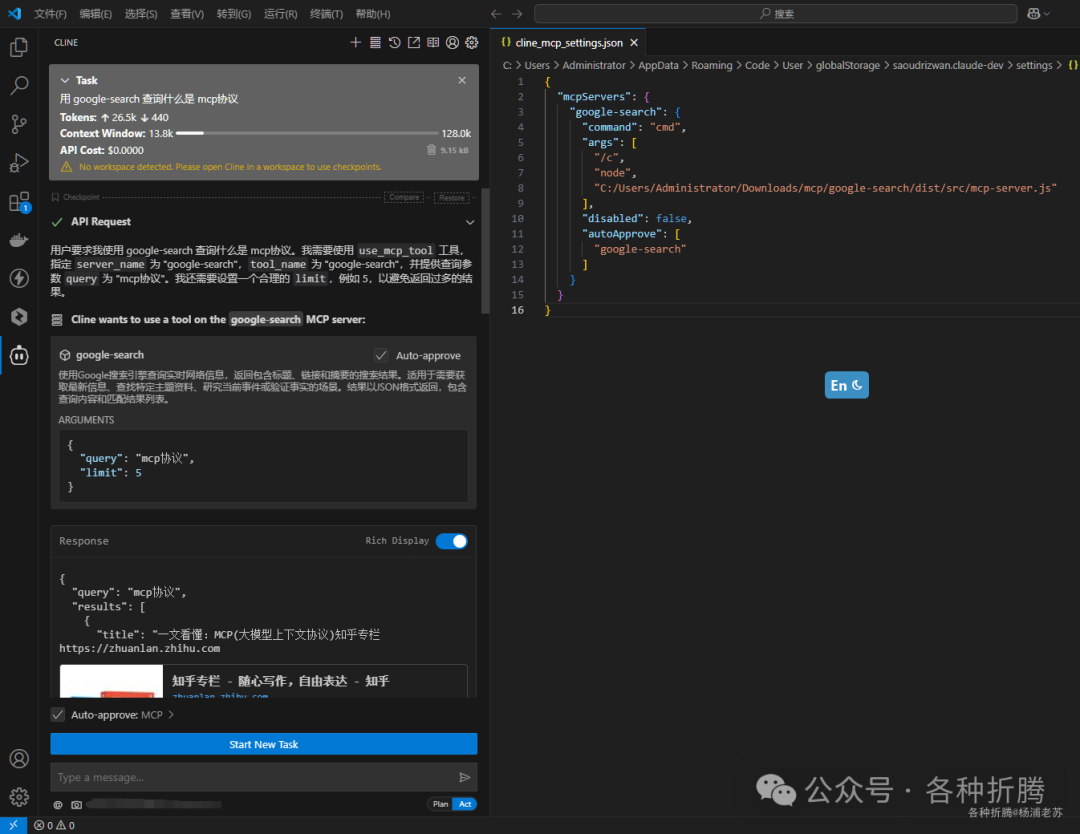Open Accounts icon in activity bar
The width and height of the screenshot is (1080, 834).
tap(19, 758)
